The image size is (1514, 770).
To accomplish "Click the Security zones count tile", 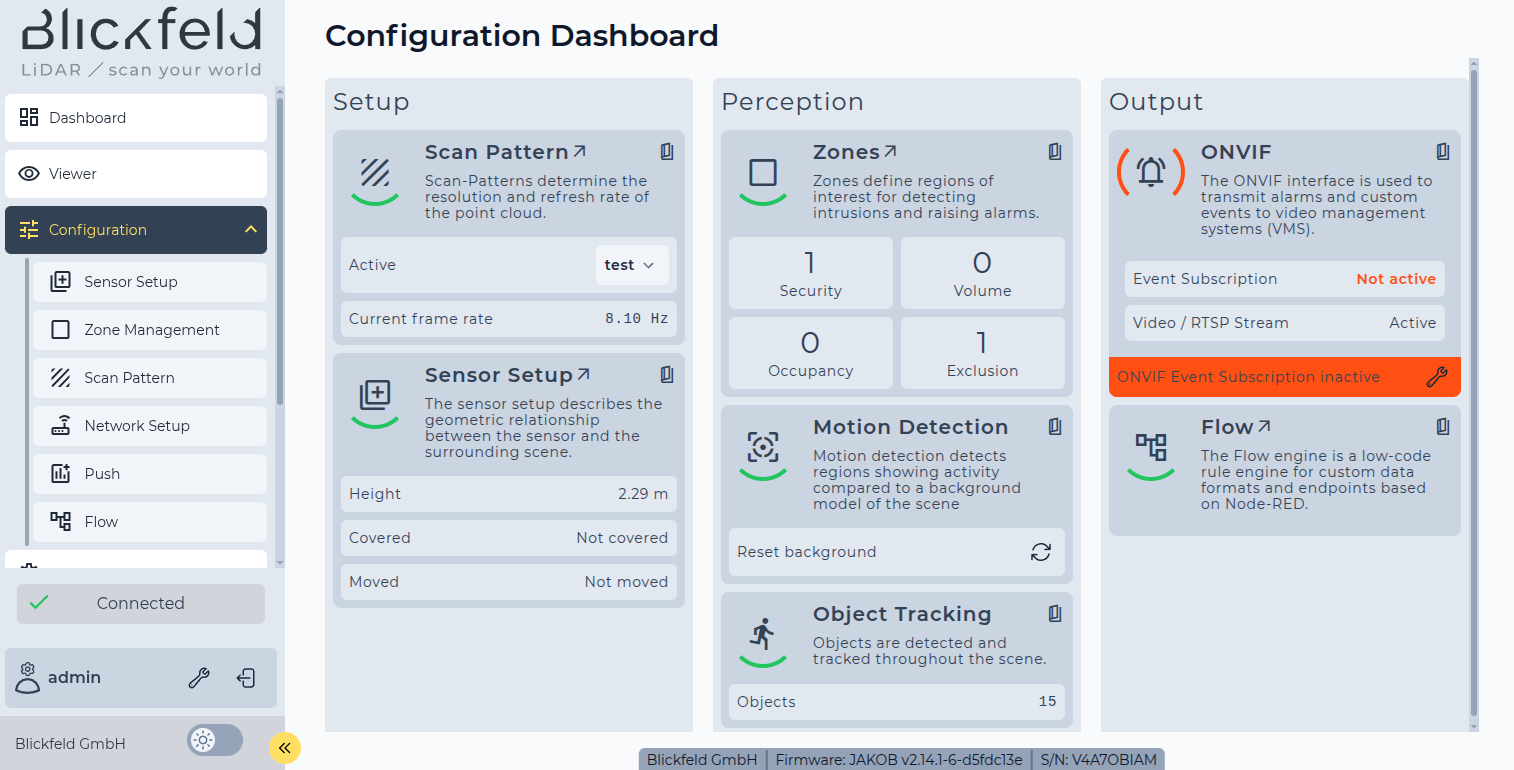I will (810, 273).
